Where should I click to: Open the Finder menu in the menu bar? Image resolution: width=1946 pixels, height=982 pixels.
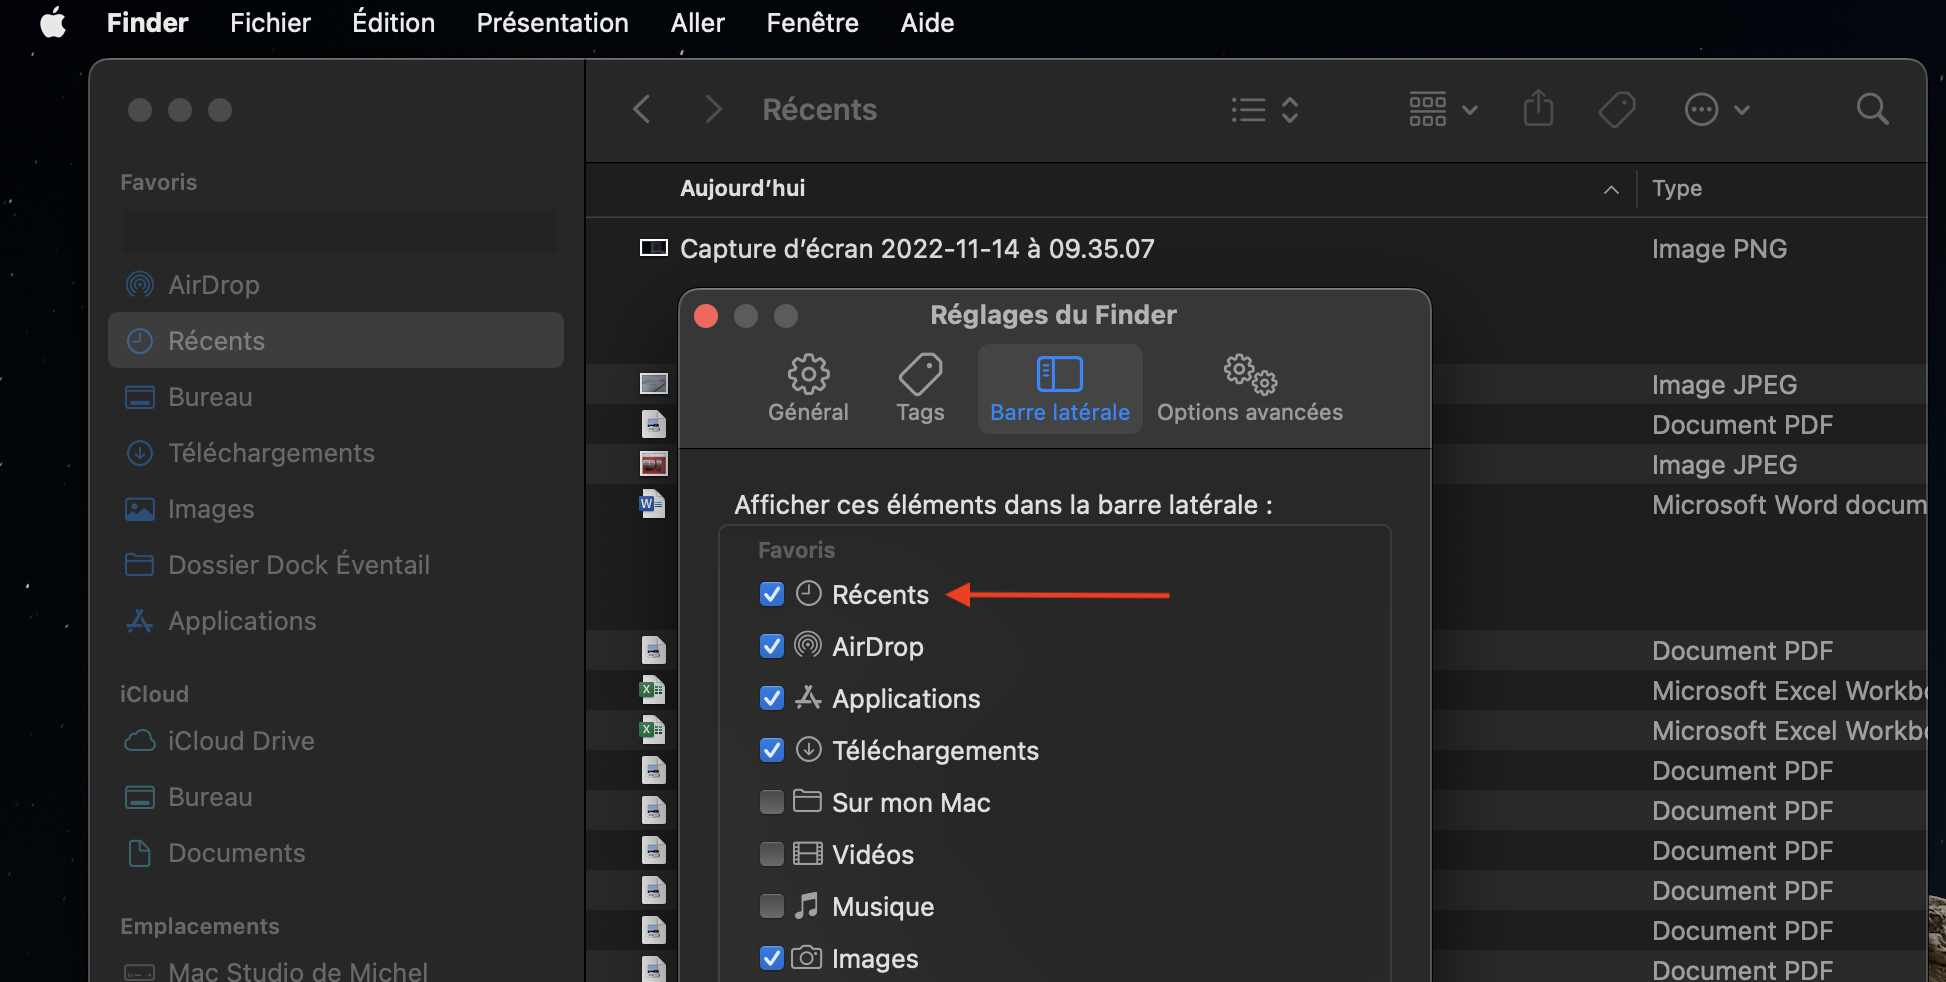pyautogui.click(x=147, y=22)
